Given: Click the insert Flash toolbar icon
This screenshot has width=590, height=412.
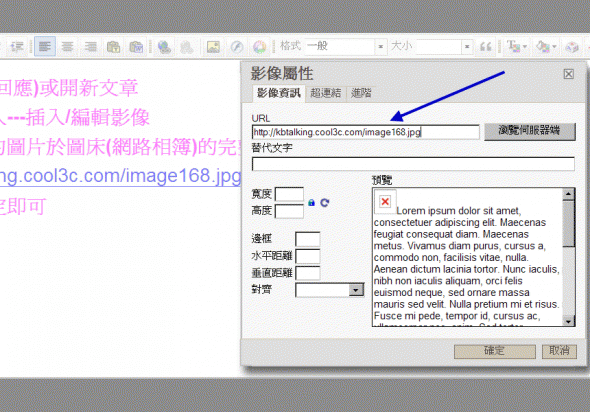Looking at the screenshot, I should 237,47.
